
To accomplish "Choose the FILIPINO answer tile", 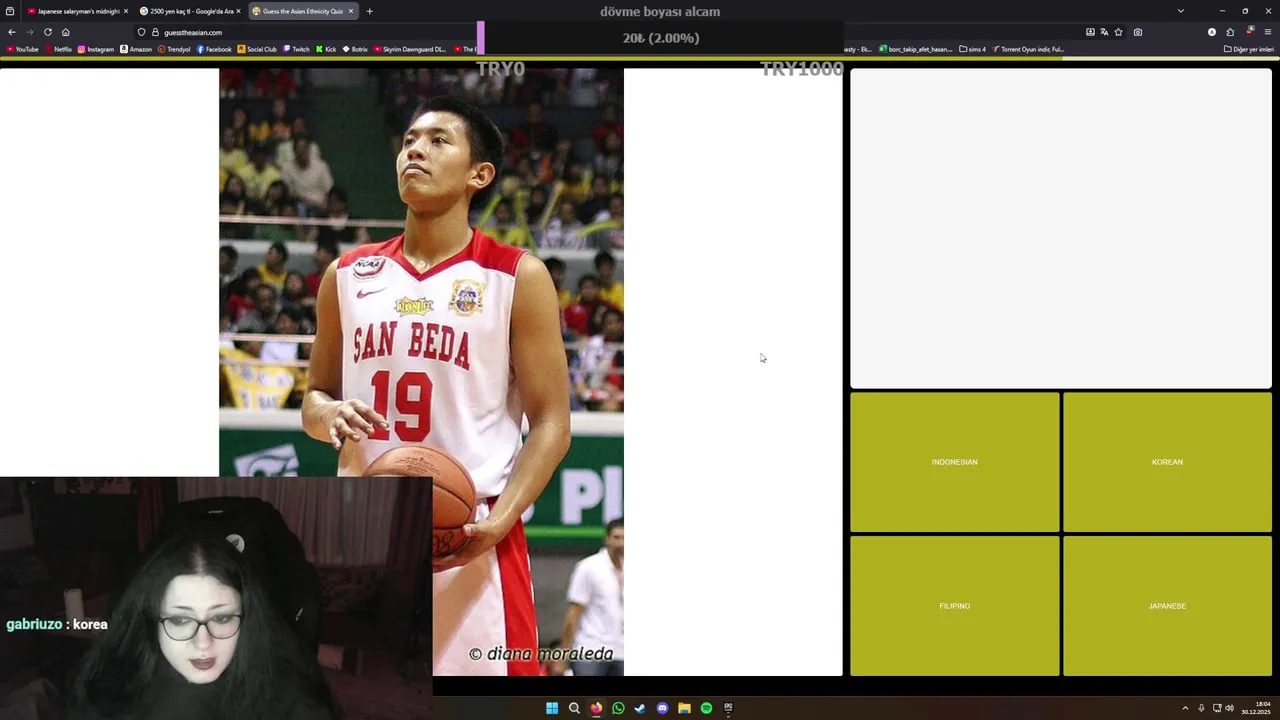I will (x=954, y=606).
